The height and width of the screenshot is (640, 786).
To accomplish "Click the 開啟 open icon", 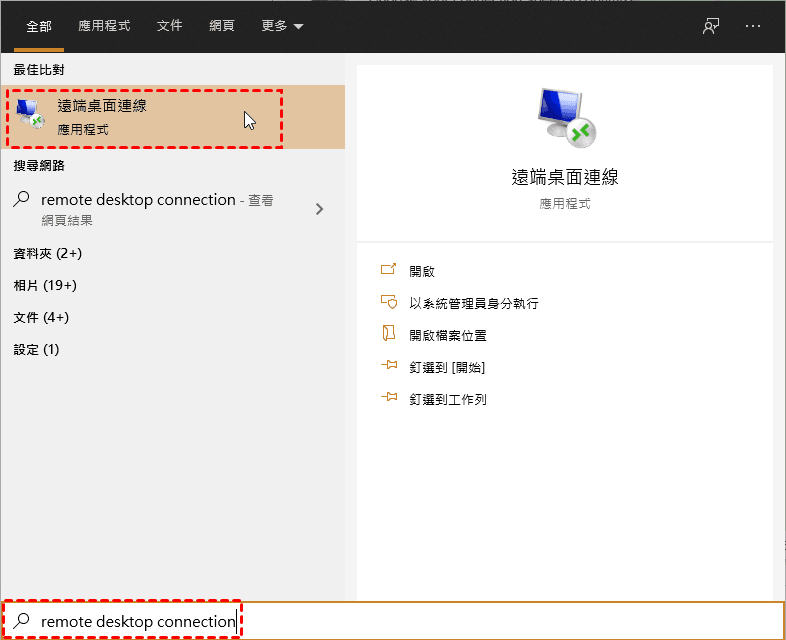I will click(388, 270).
